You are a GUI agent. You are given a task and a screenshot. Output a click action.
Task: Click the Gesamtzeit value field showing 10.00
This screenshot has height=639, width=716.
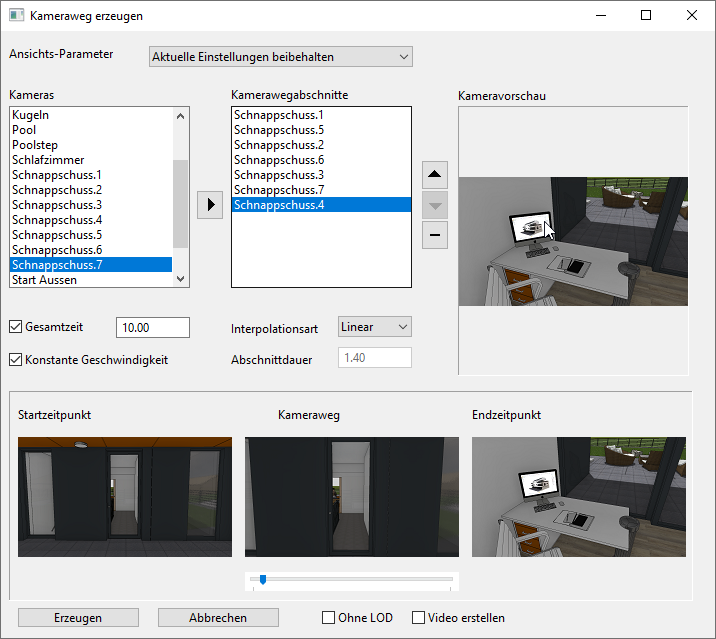(x=152, y=328)
